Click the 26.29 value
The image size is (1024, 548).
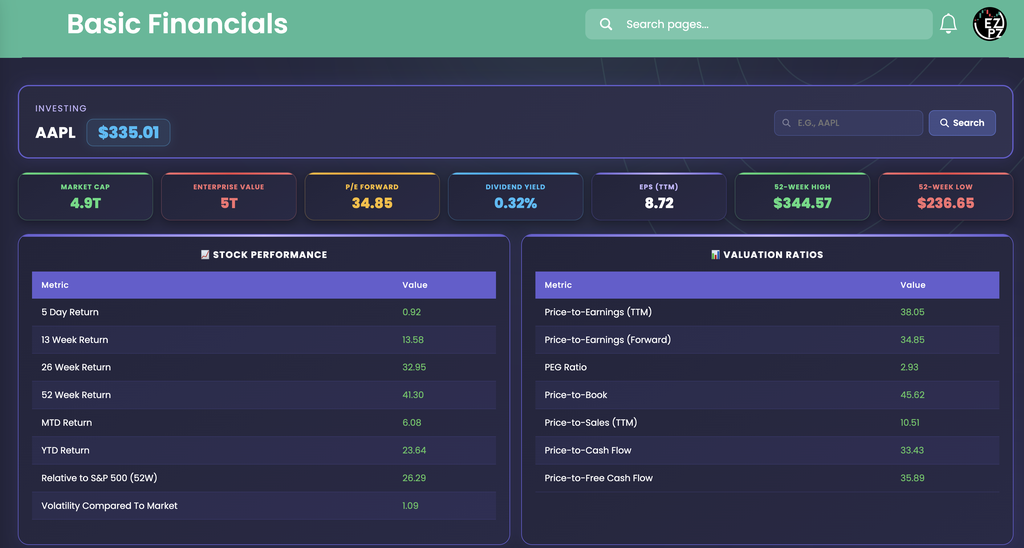click(414, 478)
